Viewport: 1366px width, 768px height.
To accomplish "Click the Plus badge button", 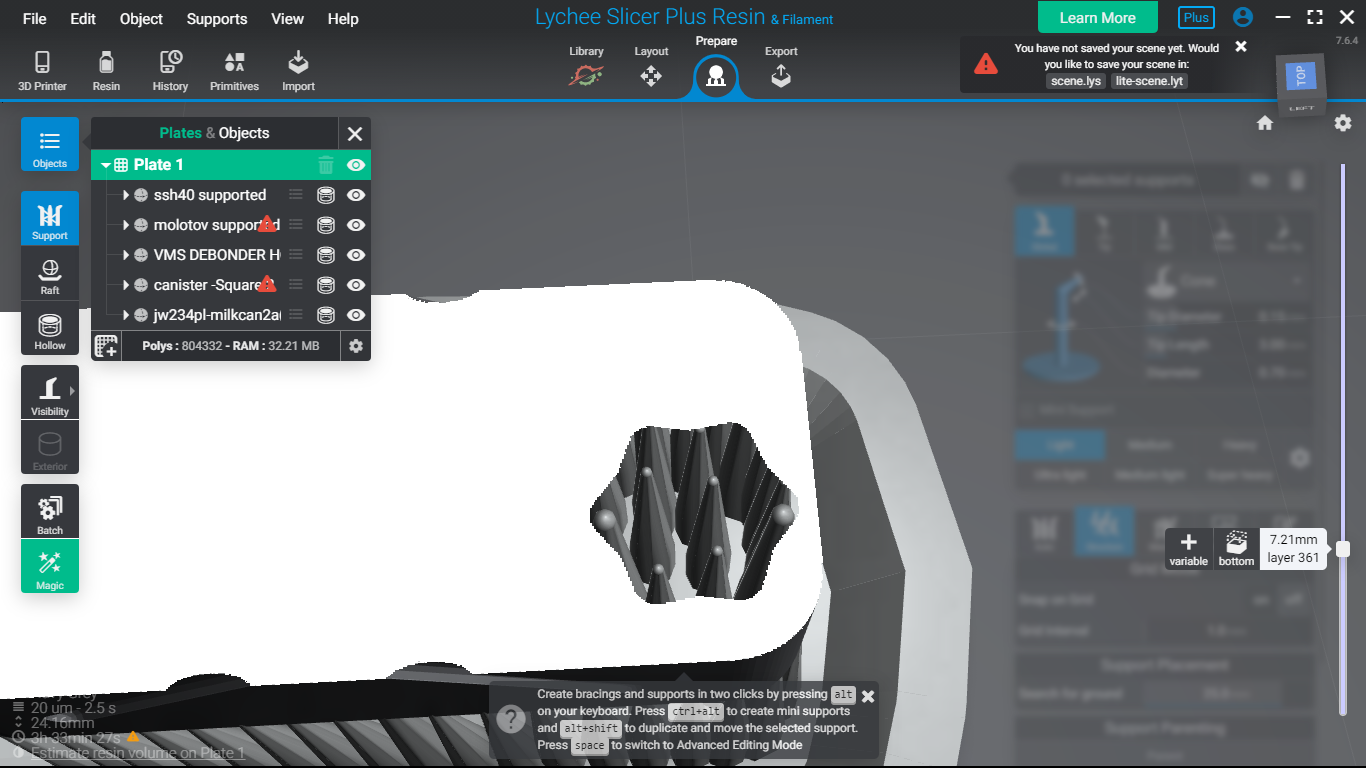I will 1196,17.
